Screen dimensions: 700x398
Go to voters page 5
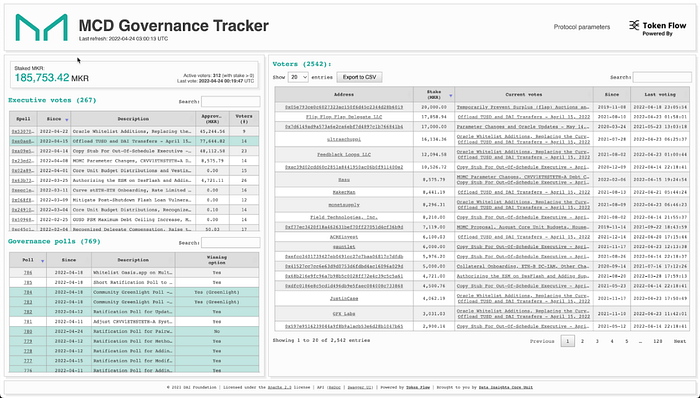[x=626, y=341]
